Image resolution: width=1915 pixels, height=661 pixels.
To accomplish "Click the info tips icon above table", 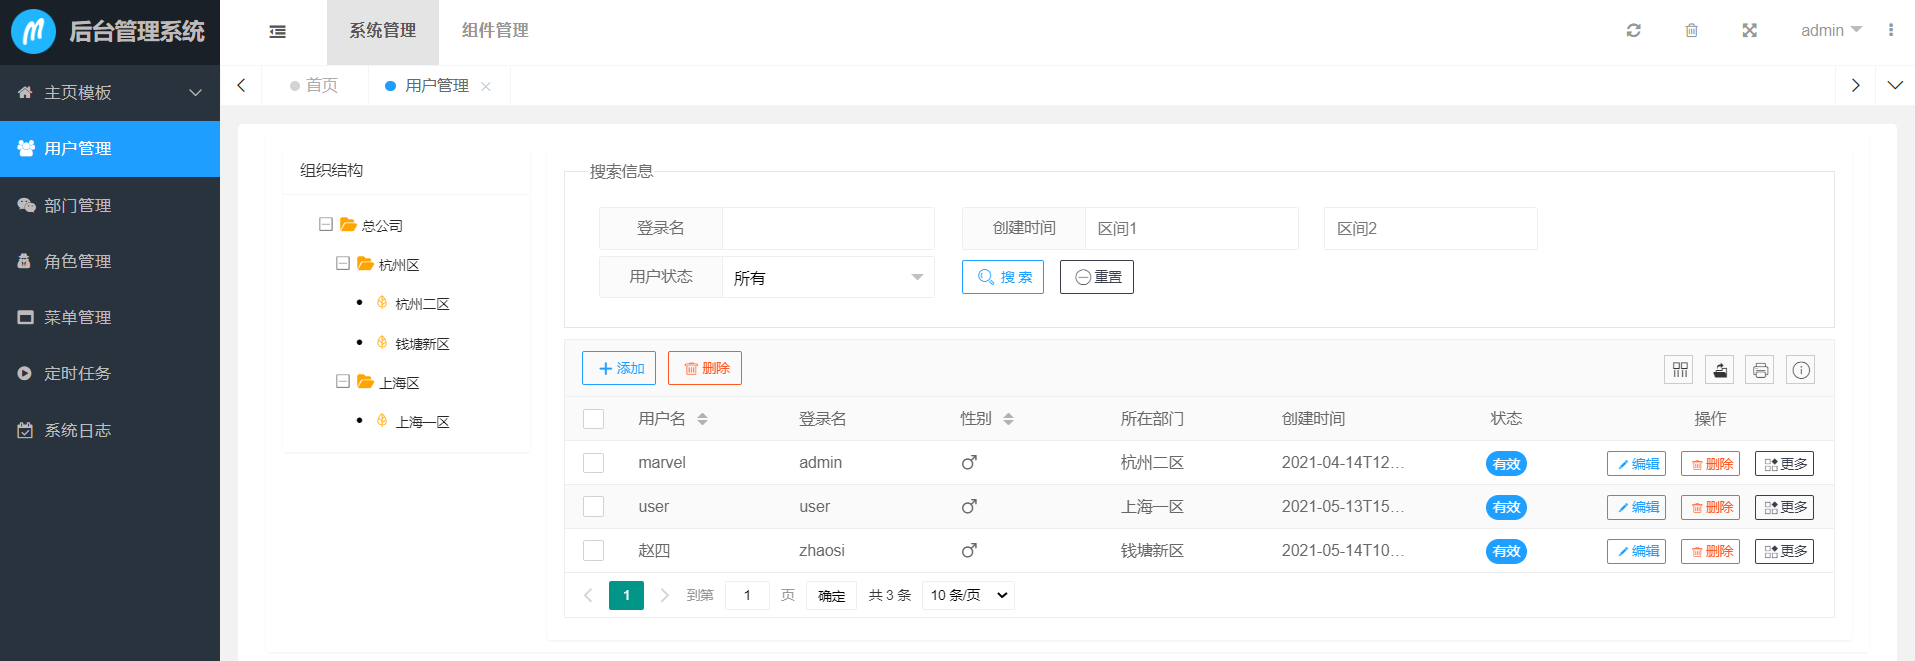I will click(1801, 370).
